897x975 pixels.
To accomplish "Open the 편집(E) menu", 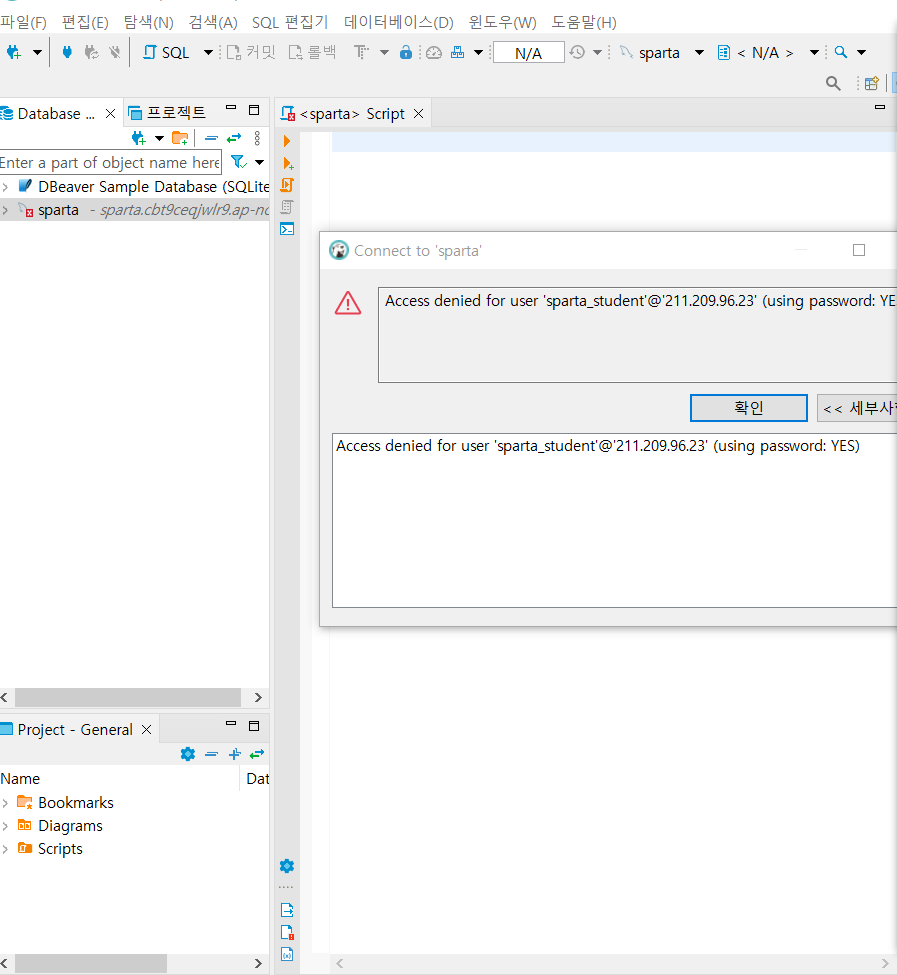I will [x=85, y=22].
